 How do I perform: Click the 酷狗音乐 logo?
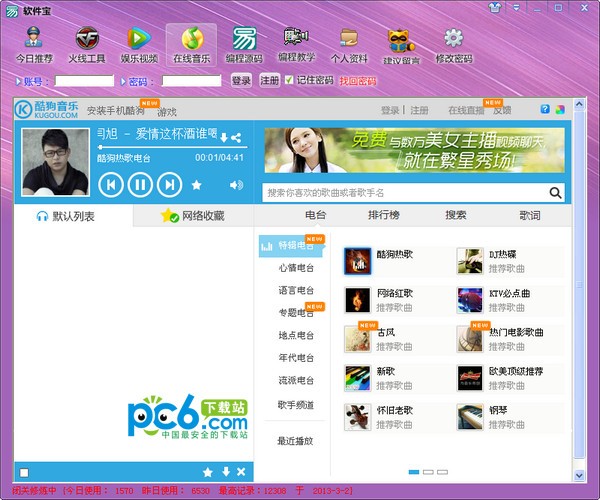[x=46, y=109]
